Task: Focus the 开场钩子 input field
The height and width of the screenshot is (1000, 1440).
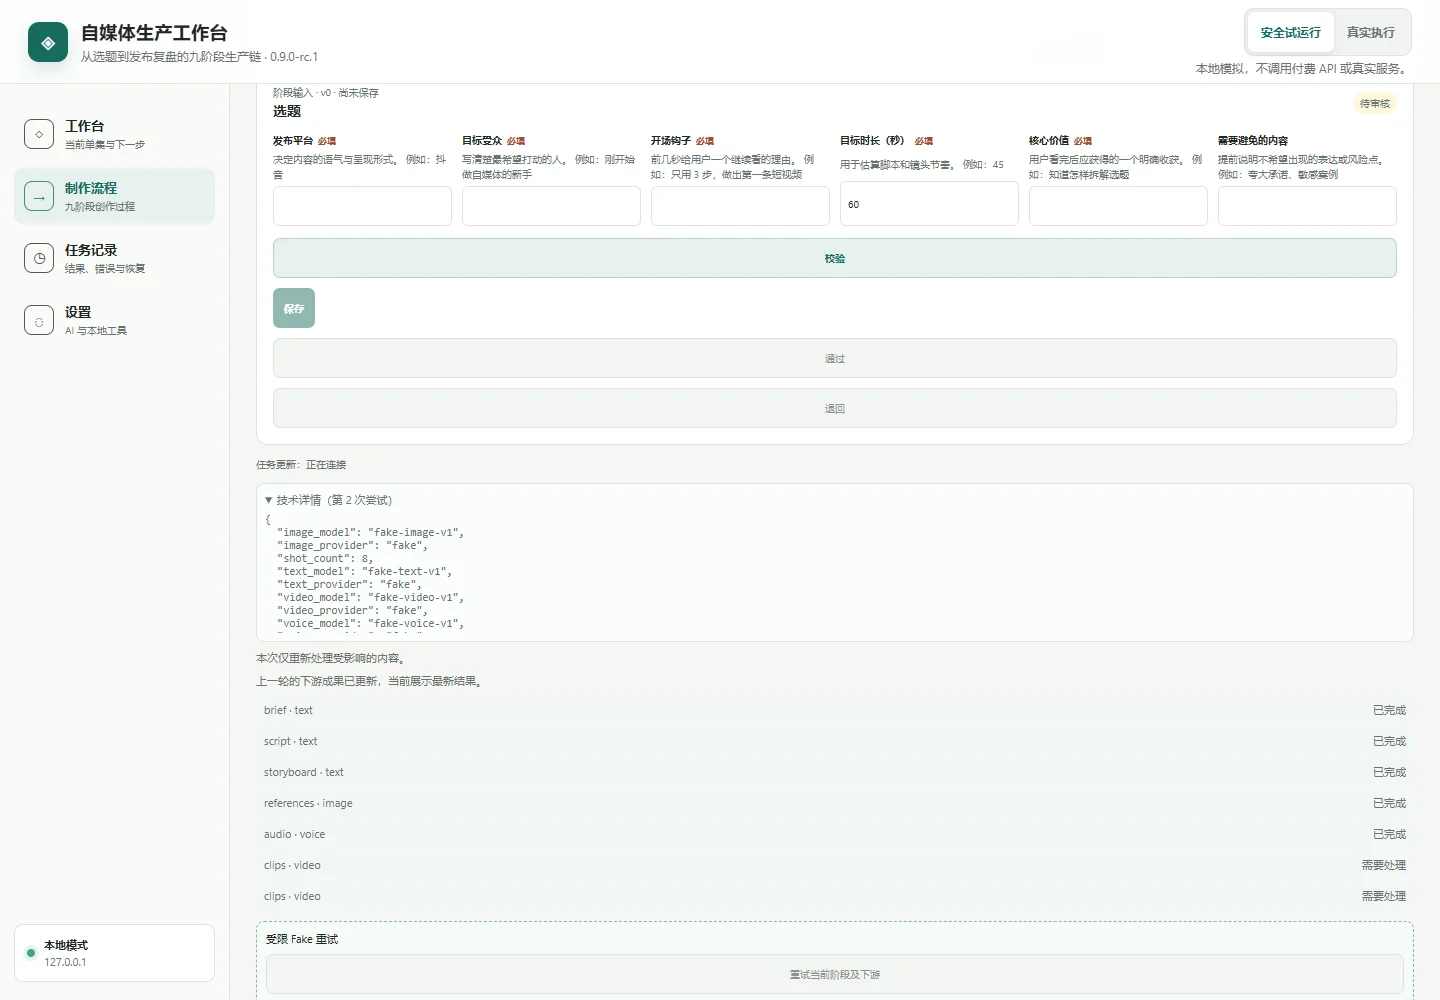Action: tap(740, 206)
